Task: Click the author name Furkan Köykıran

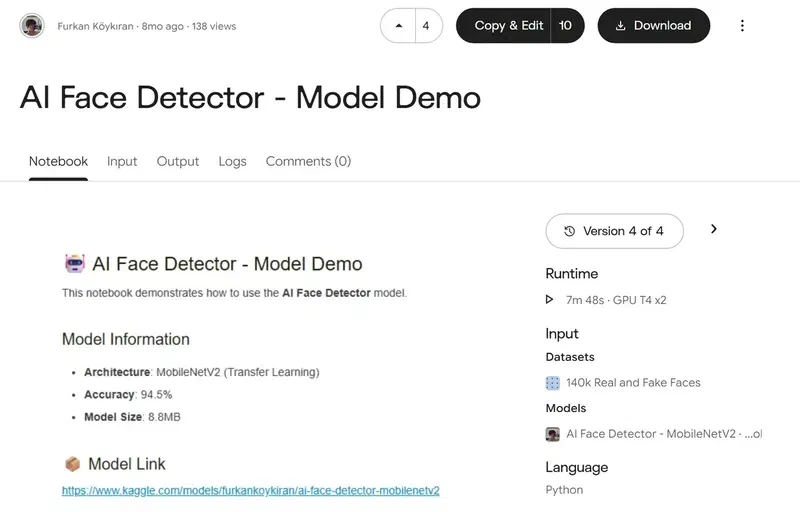Action: 95,26
